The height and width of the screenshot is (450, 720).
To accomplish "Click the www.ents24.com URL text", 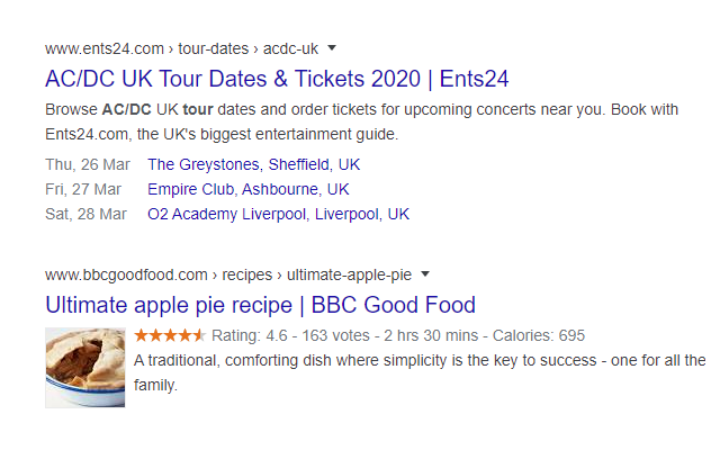I will tap(104, 49).
